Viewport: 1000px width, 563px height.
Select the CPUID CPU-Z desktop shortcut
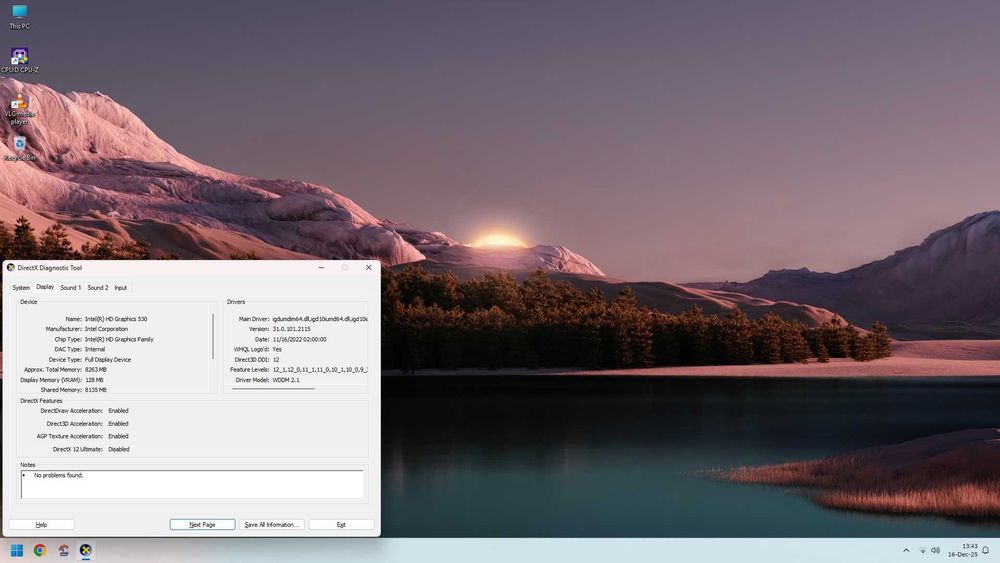click(19, 60)
